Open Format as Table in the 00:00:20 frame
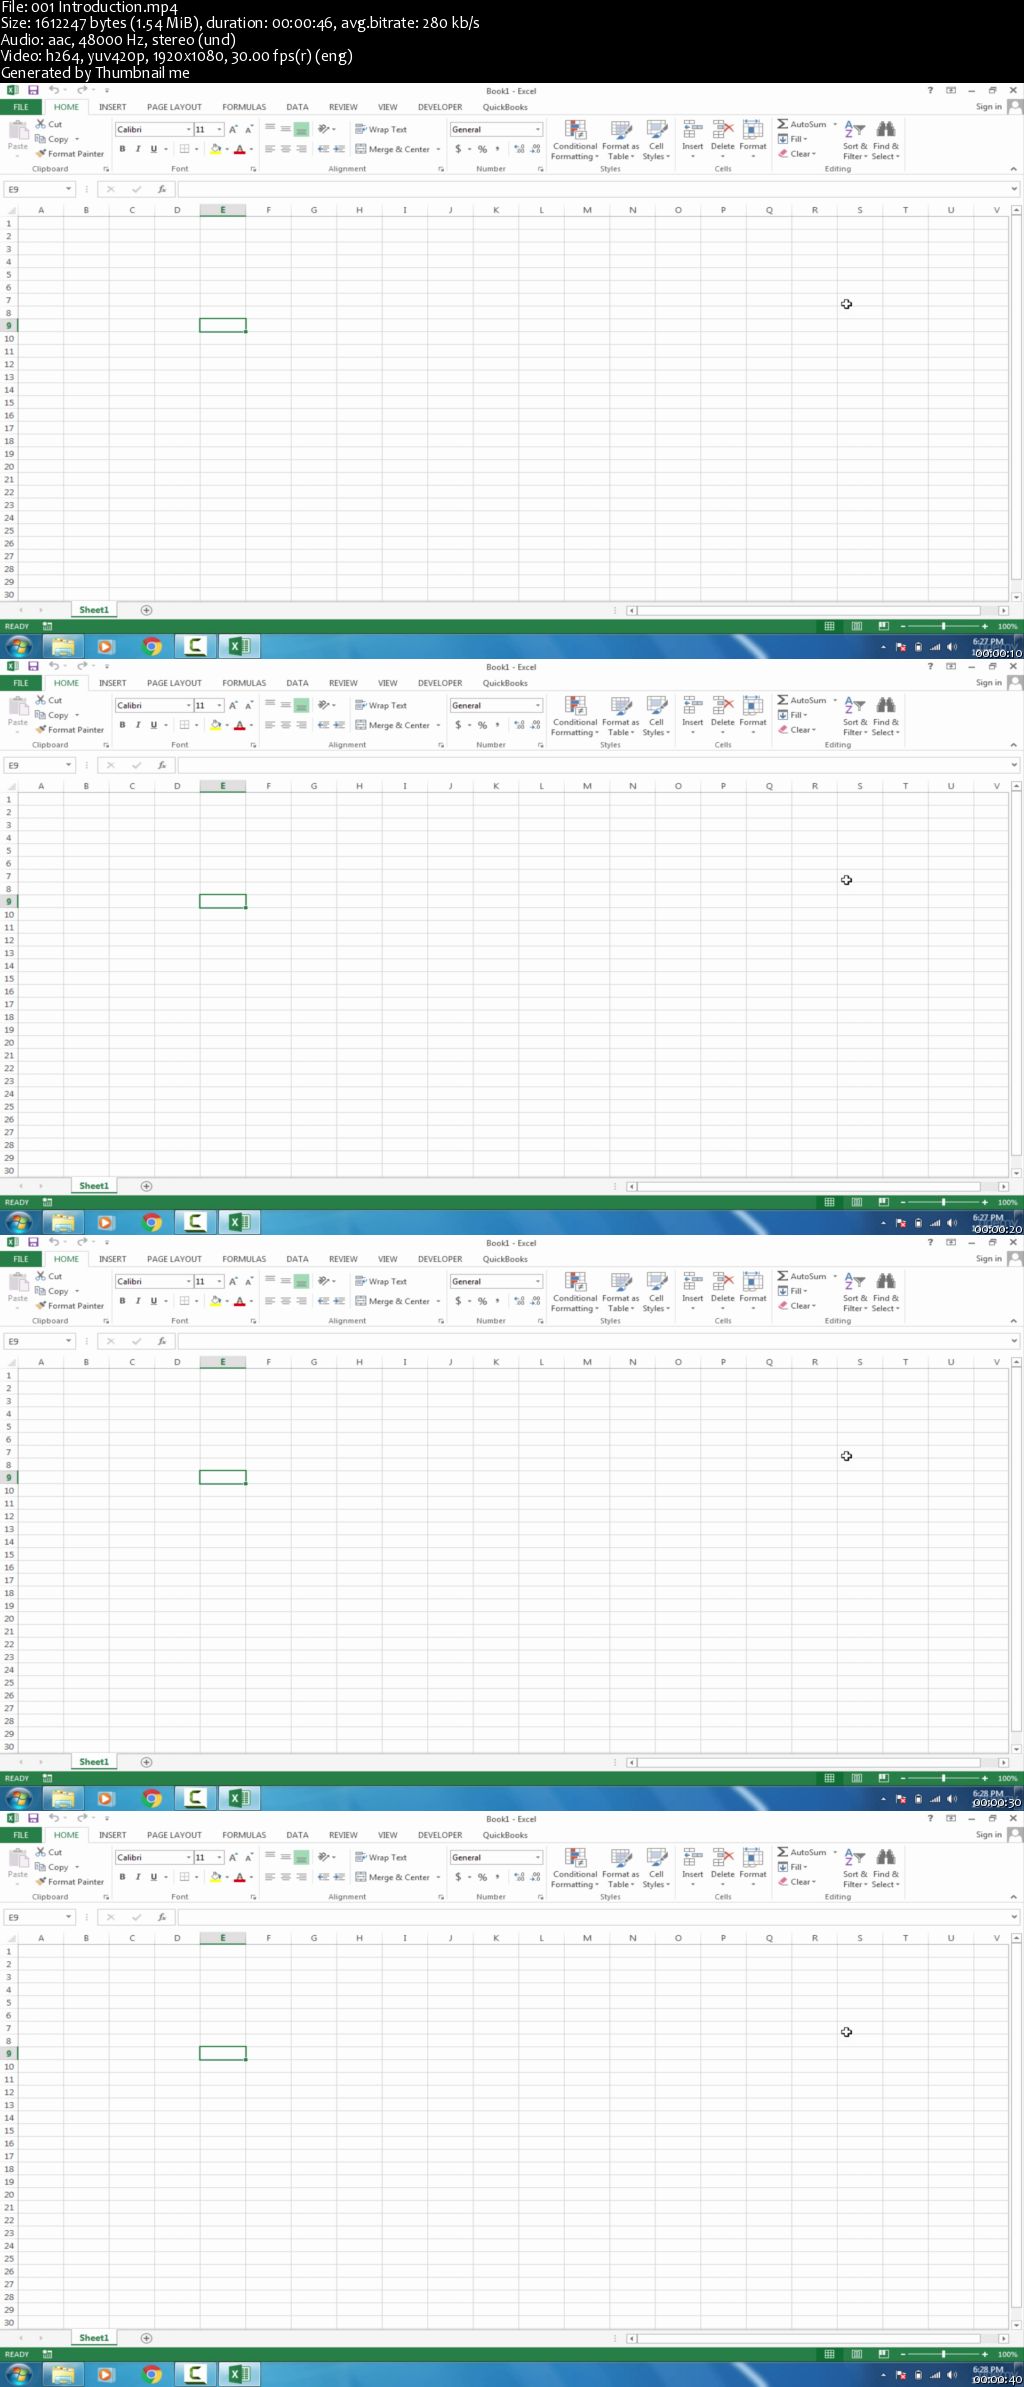The width and height of the screenshot is (1024, 2387). (x=620, y=716)
